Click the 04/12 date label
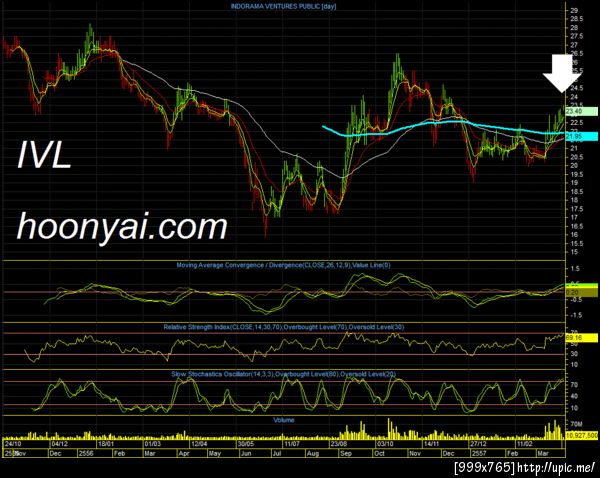This screenshot has width=600, height=478. (59, 444)
